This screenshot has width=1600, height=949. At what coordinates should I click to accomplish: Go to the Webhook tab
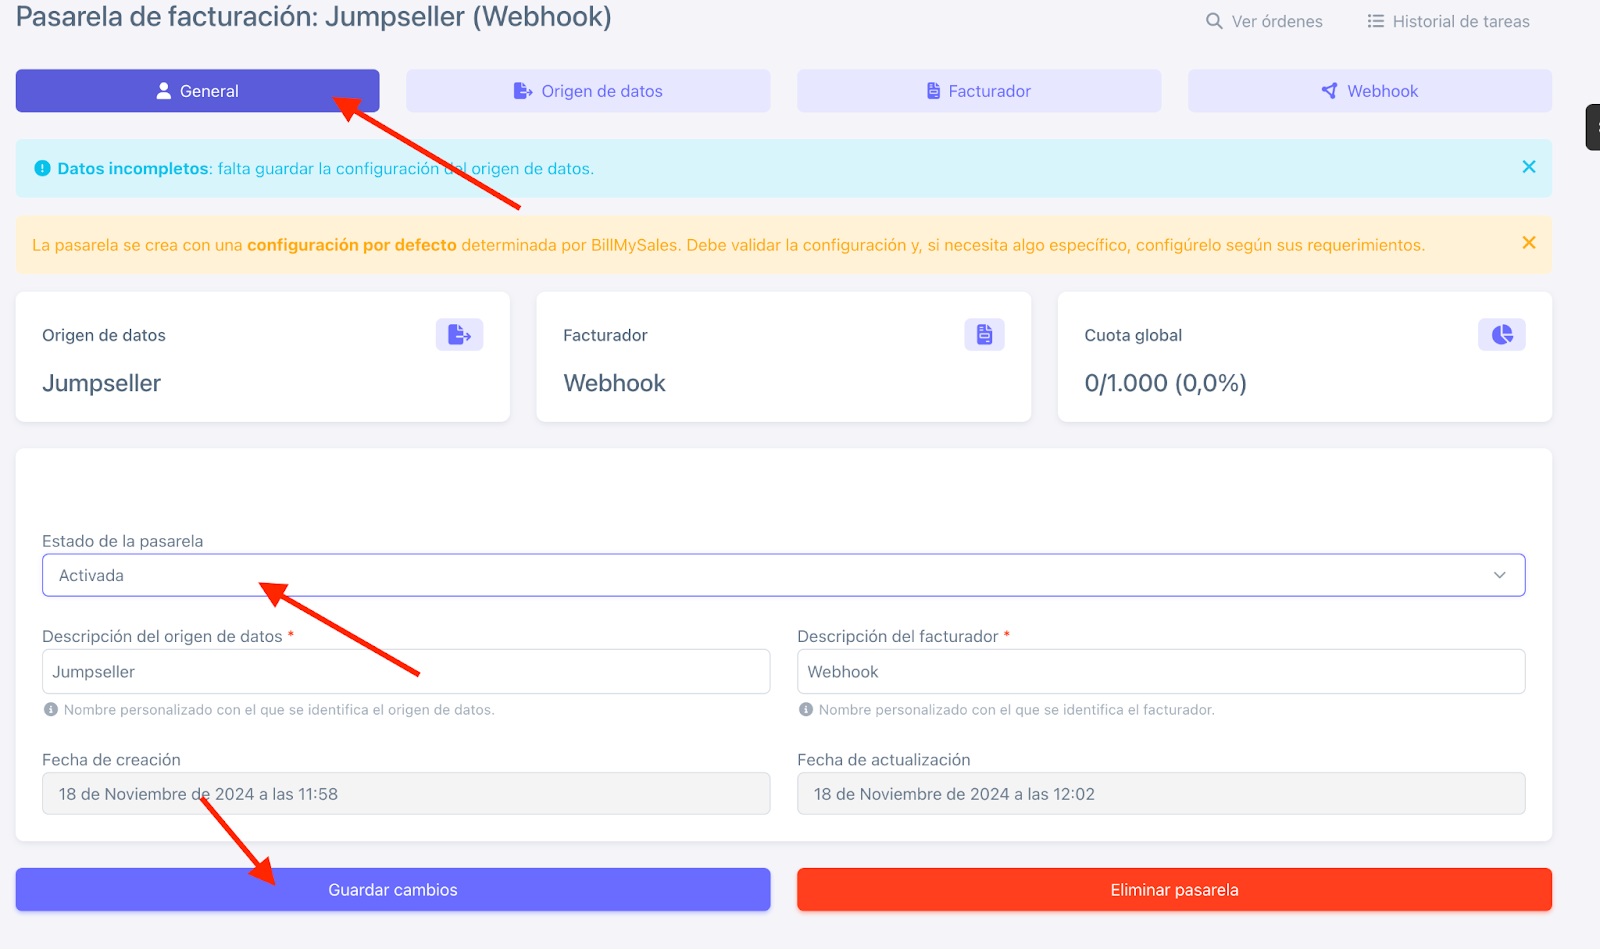1370,91
